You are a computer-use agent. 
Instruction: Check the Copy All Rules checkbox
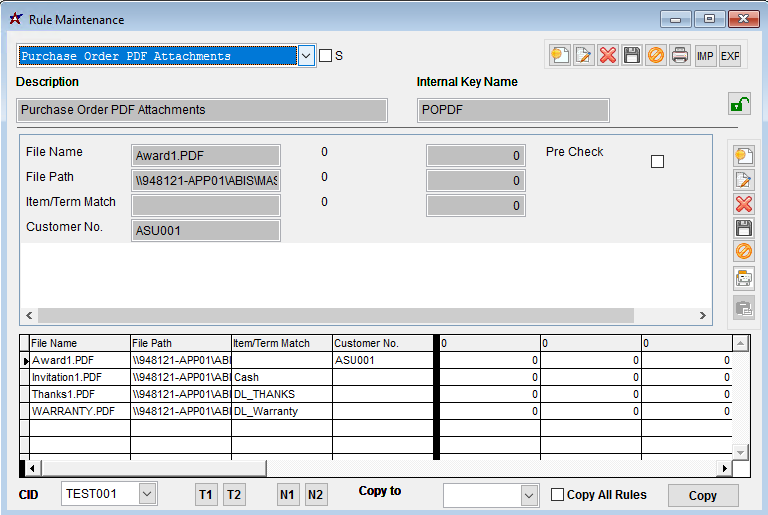click(558, 495)
